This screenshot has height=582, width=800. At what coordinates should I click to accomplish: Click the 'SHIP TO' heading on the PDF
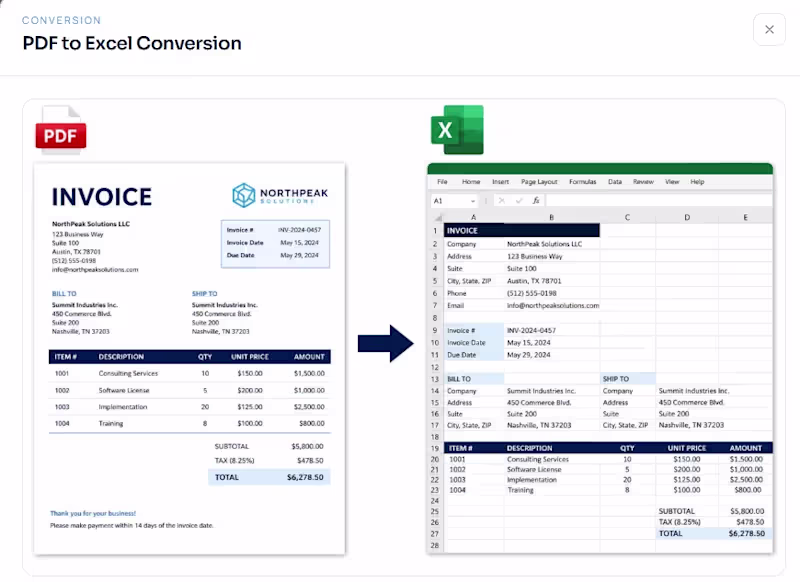[204, 294]
